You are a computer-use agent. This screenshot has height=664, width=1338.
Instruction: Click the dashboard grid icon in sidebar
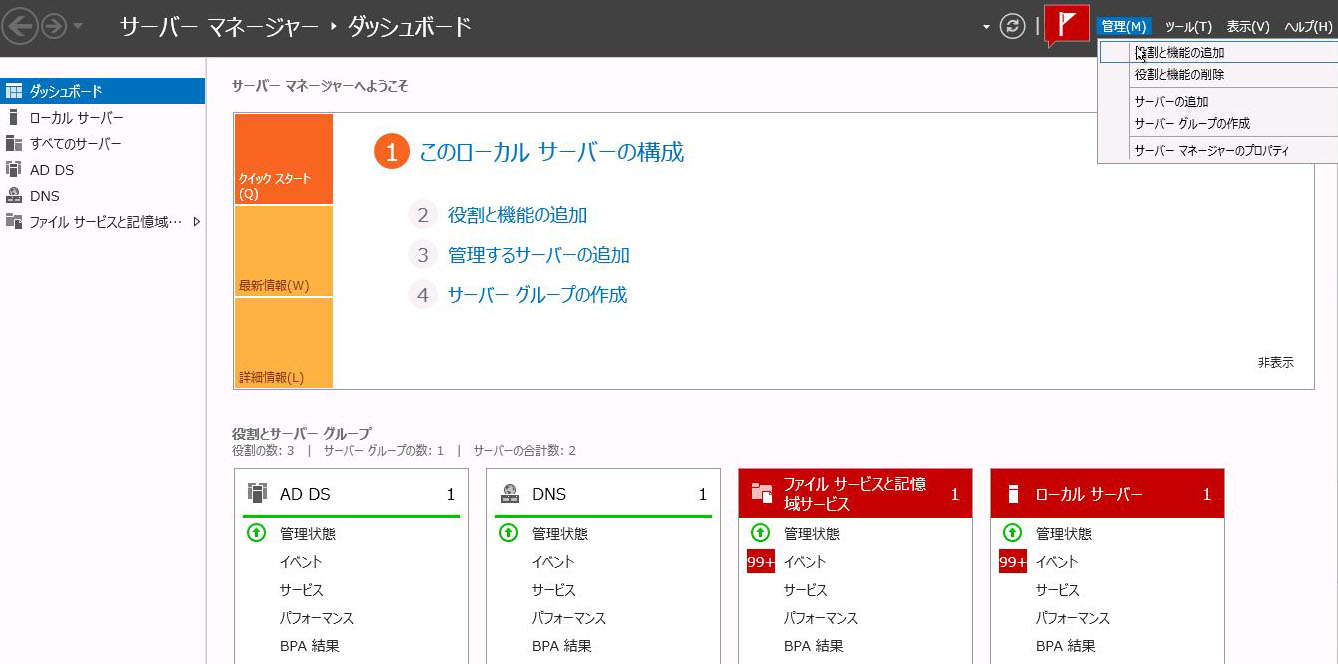pos(14,91)
